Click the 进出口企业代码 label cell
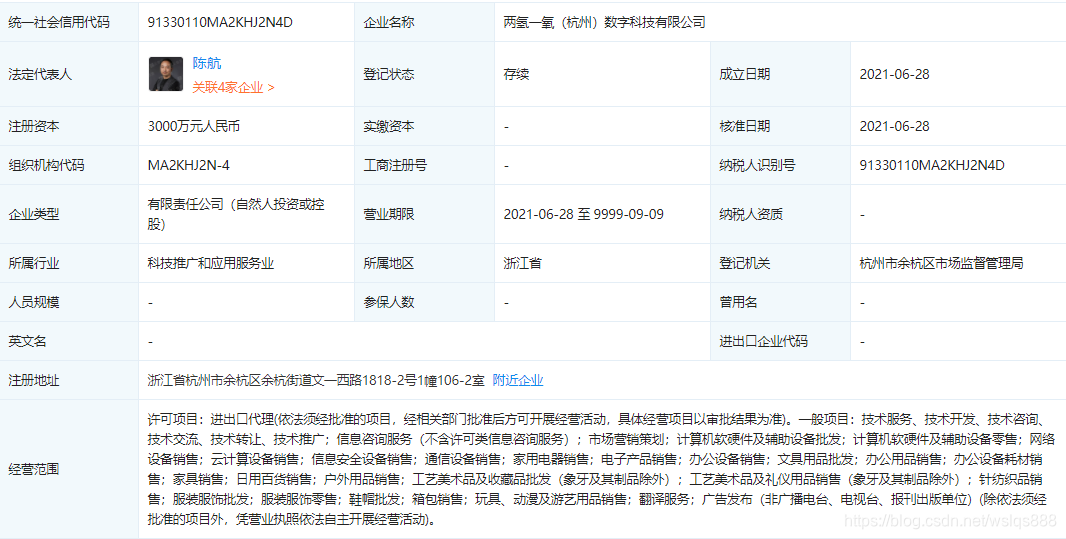 coord(780,341)
